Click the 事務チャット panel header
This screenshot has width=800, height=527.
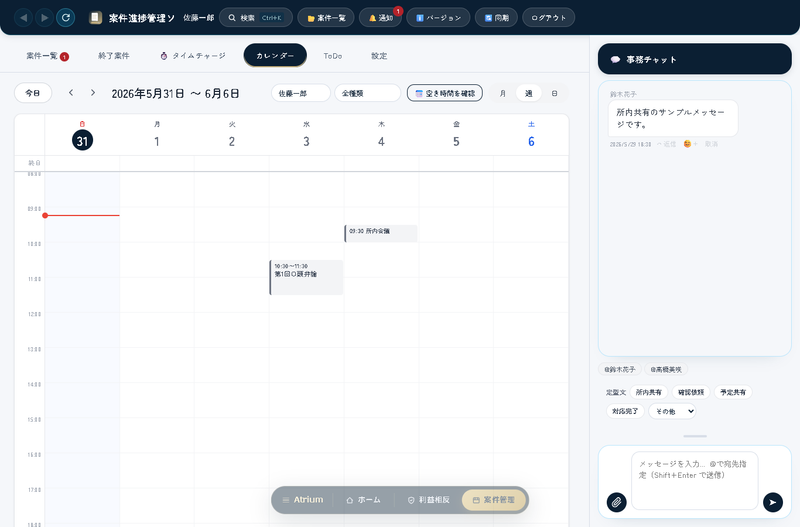click(694, 59)
